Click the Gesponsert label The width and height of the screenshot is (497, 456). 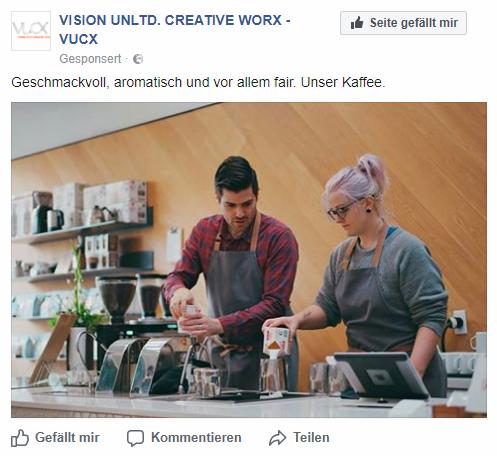(x=90, y=59)
